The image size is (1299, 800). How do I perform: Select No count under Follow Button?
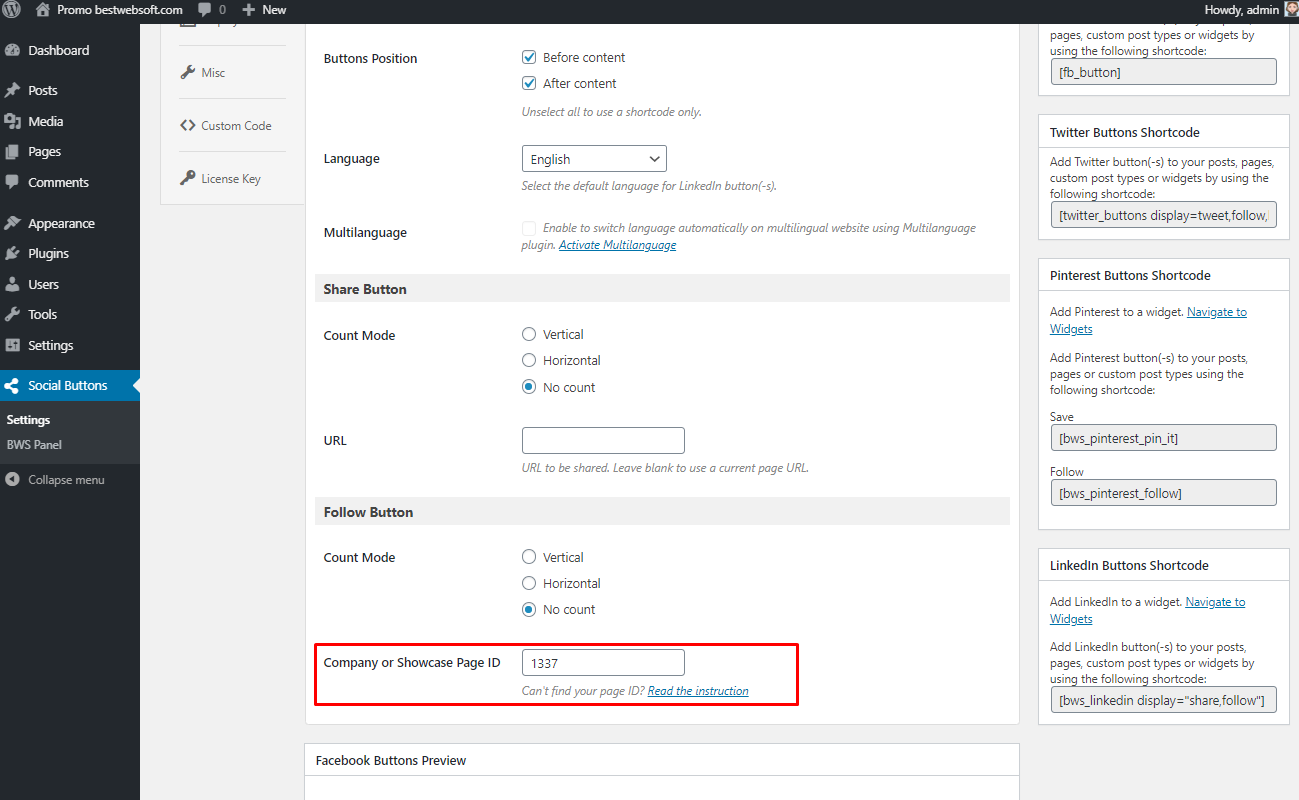click(529, 609)
